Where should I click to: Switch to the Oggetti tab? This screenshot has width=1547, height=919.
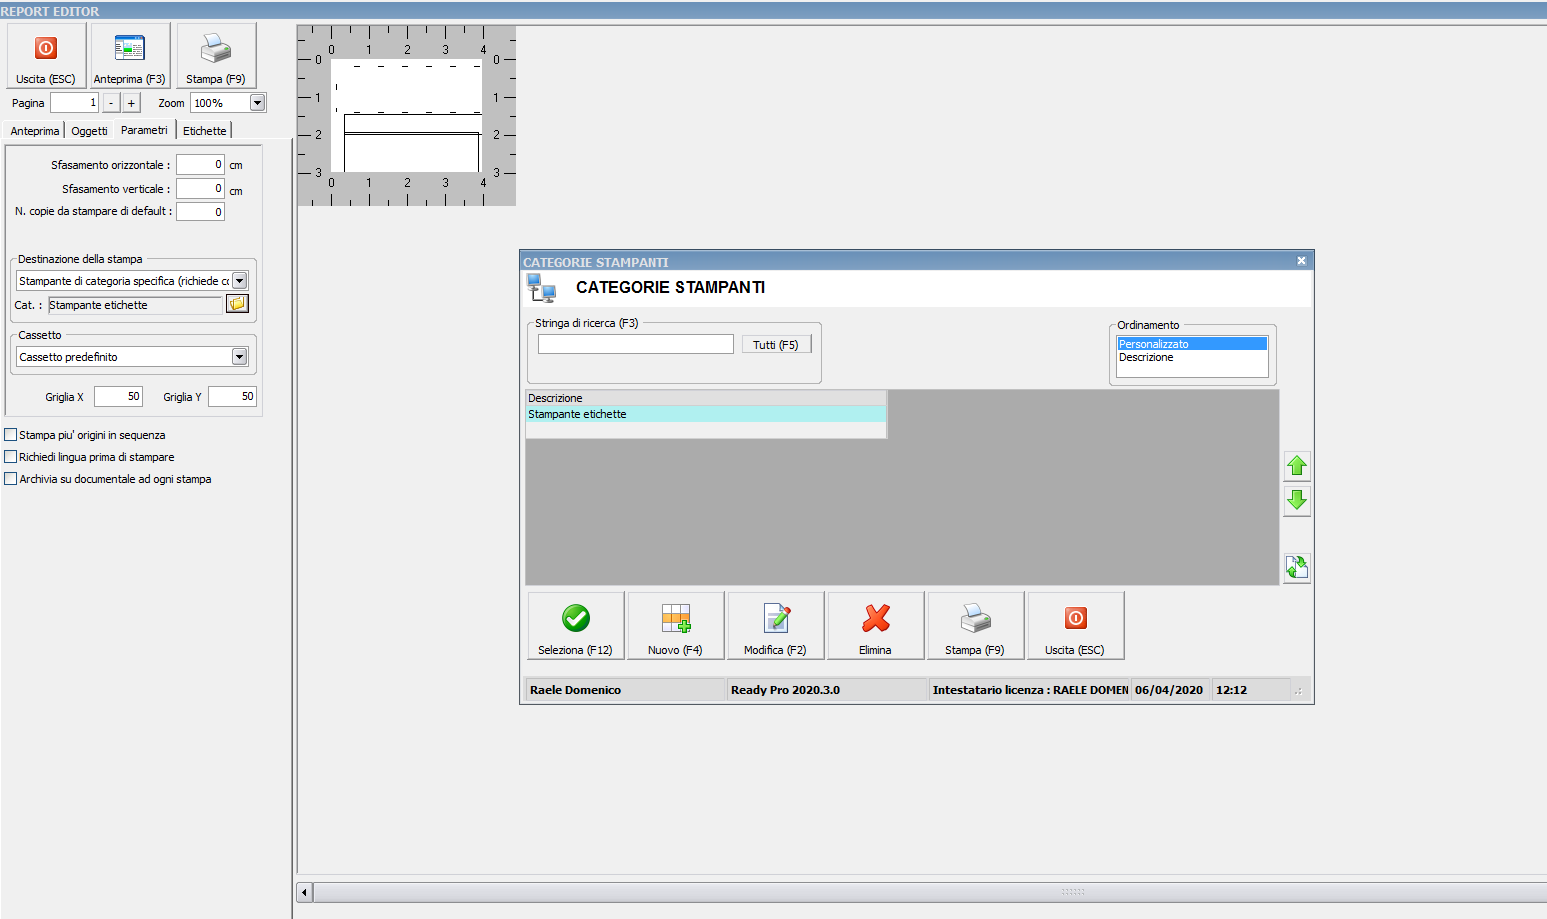click(89, 131)
